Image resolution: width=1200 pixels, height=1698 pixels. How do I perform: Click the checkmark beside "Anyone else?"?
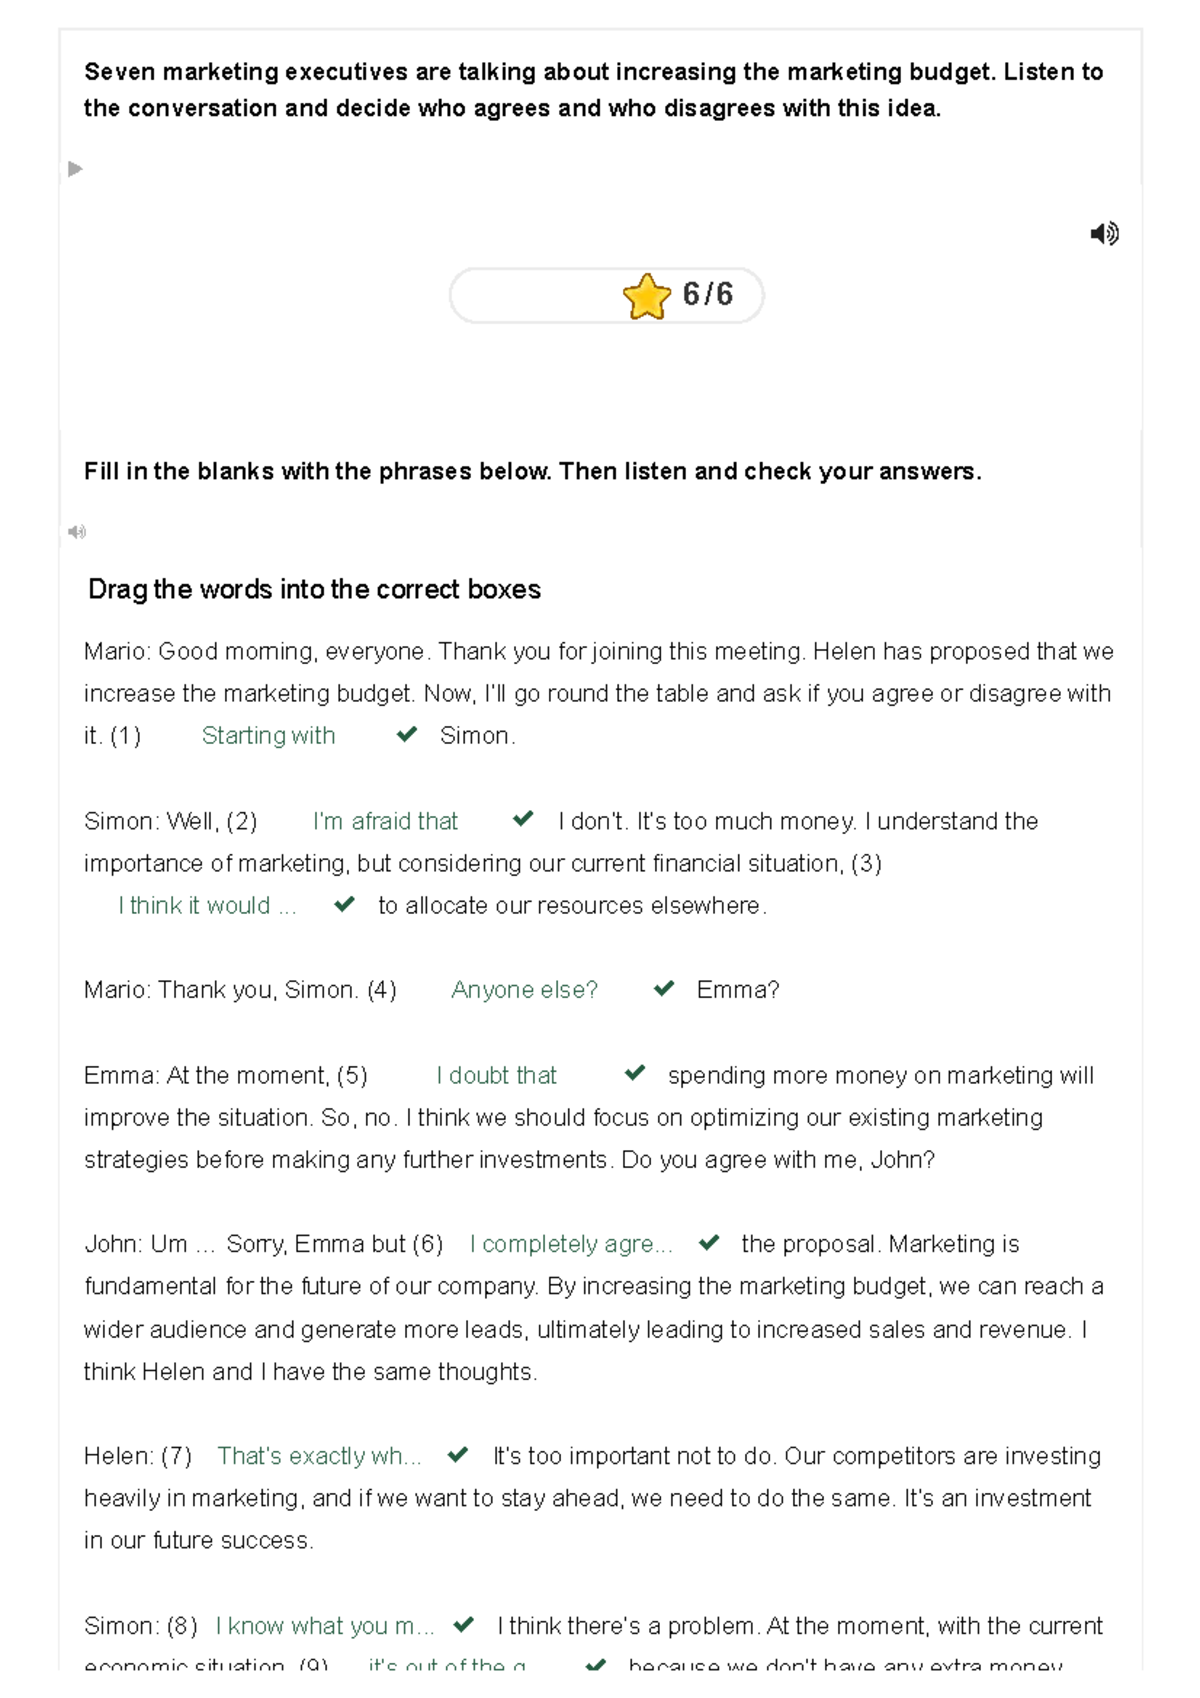point(664,989)
